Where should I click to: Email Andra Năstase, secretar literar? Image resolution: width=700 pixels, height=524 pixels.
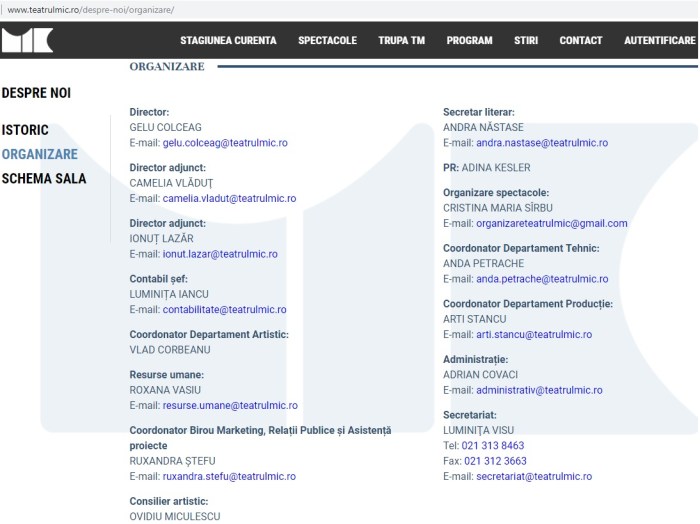pyautogui.click(x=541, y=143)
